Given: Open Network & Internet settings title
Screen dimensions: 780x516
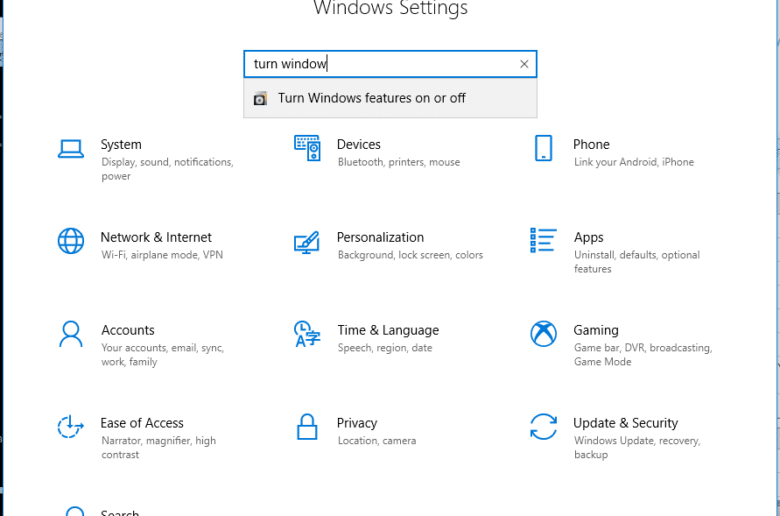Looking at the screenshot, I should (x=156, y=237).
